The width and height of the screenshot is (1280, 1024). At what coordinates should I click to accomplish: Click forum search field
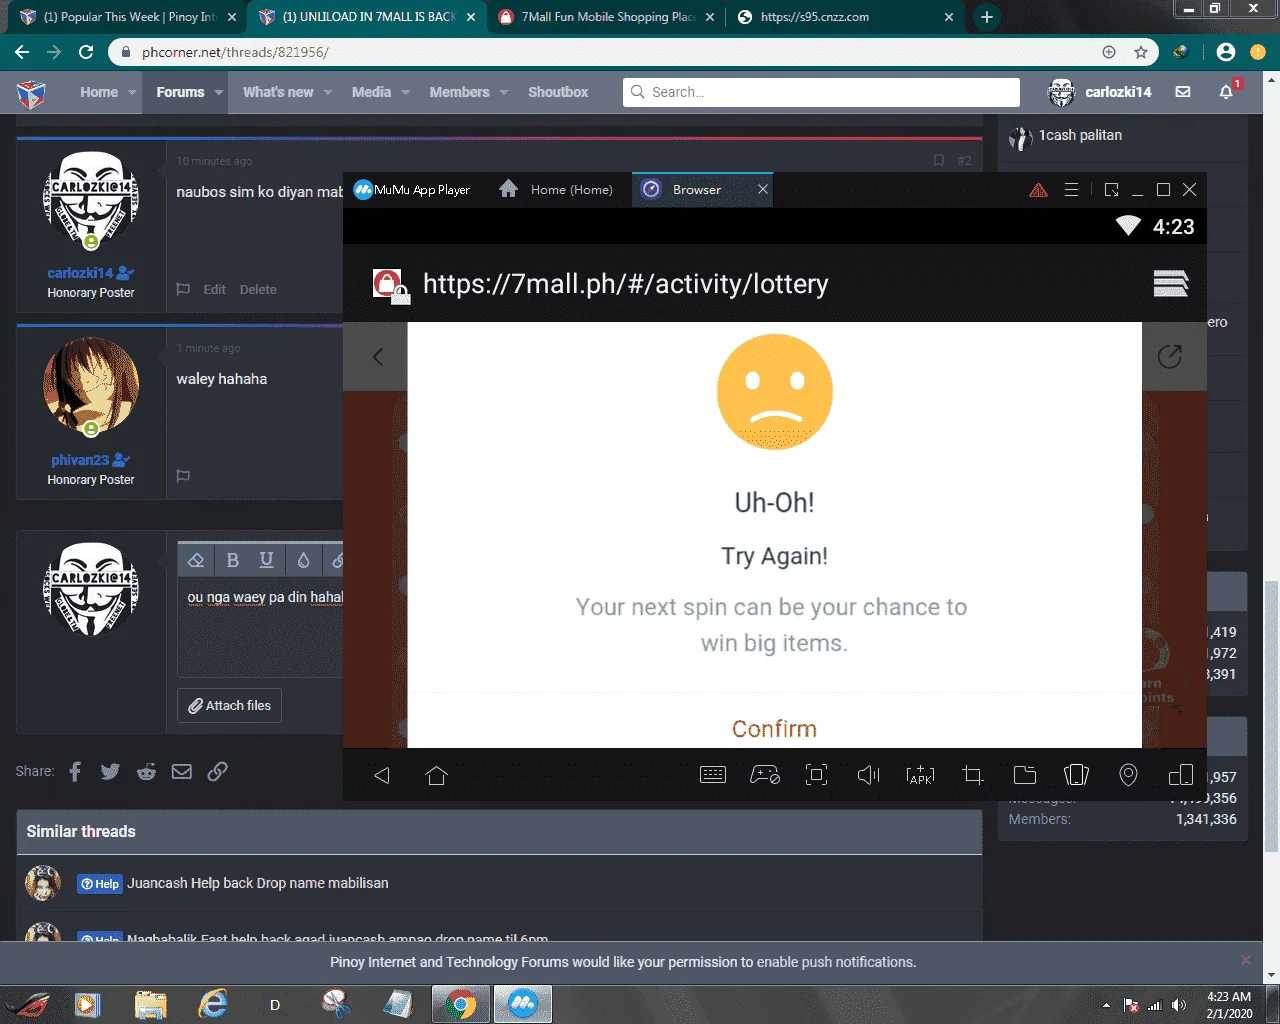[821, 92]
